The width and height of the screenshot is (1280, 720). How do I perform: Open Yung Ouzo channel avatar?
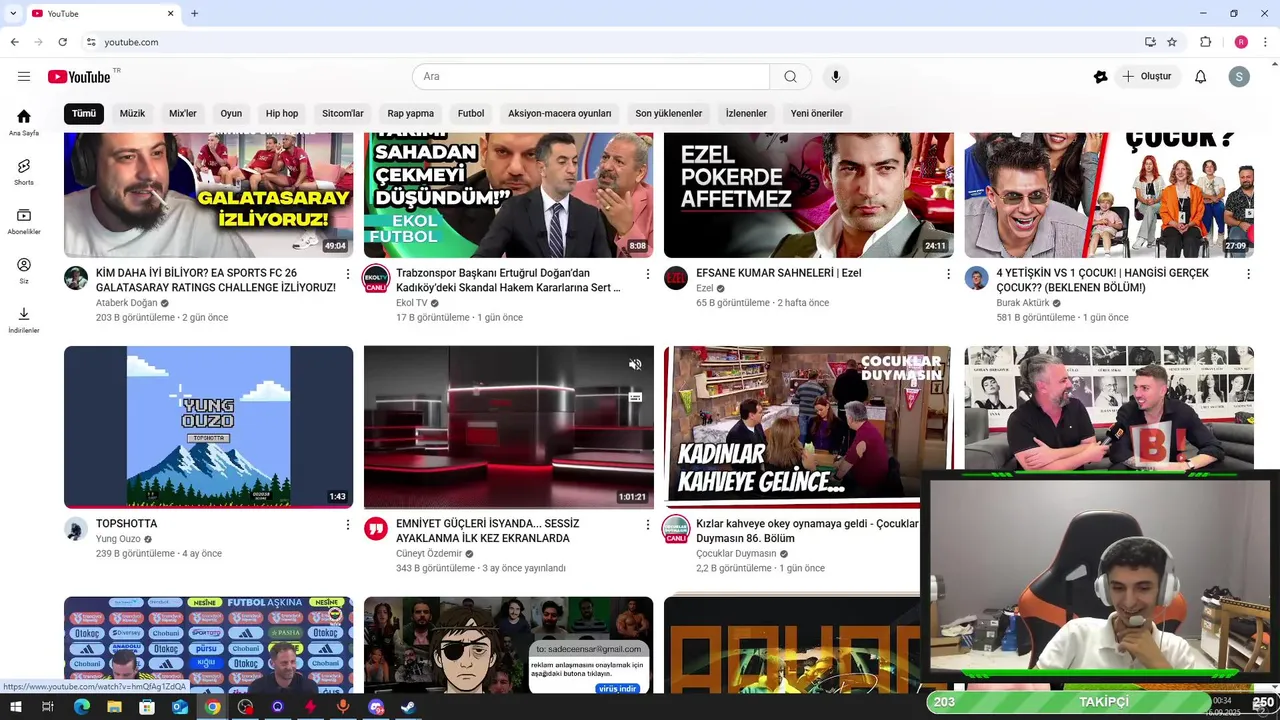[76, 529]
